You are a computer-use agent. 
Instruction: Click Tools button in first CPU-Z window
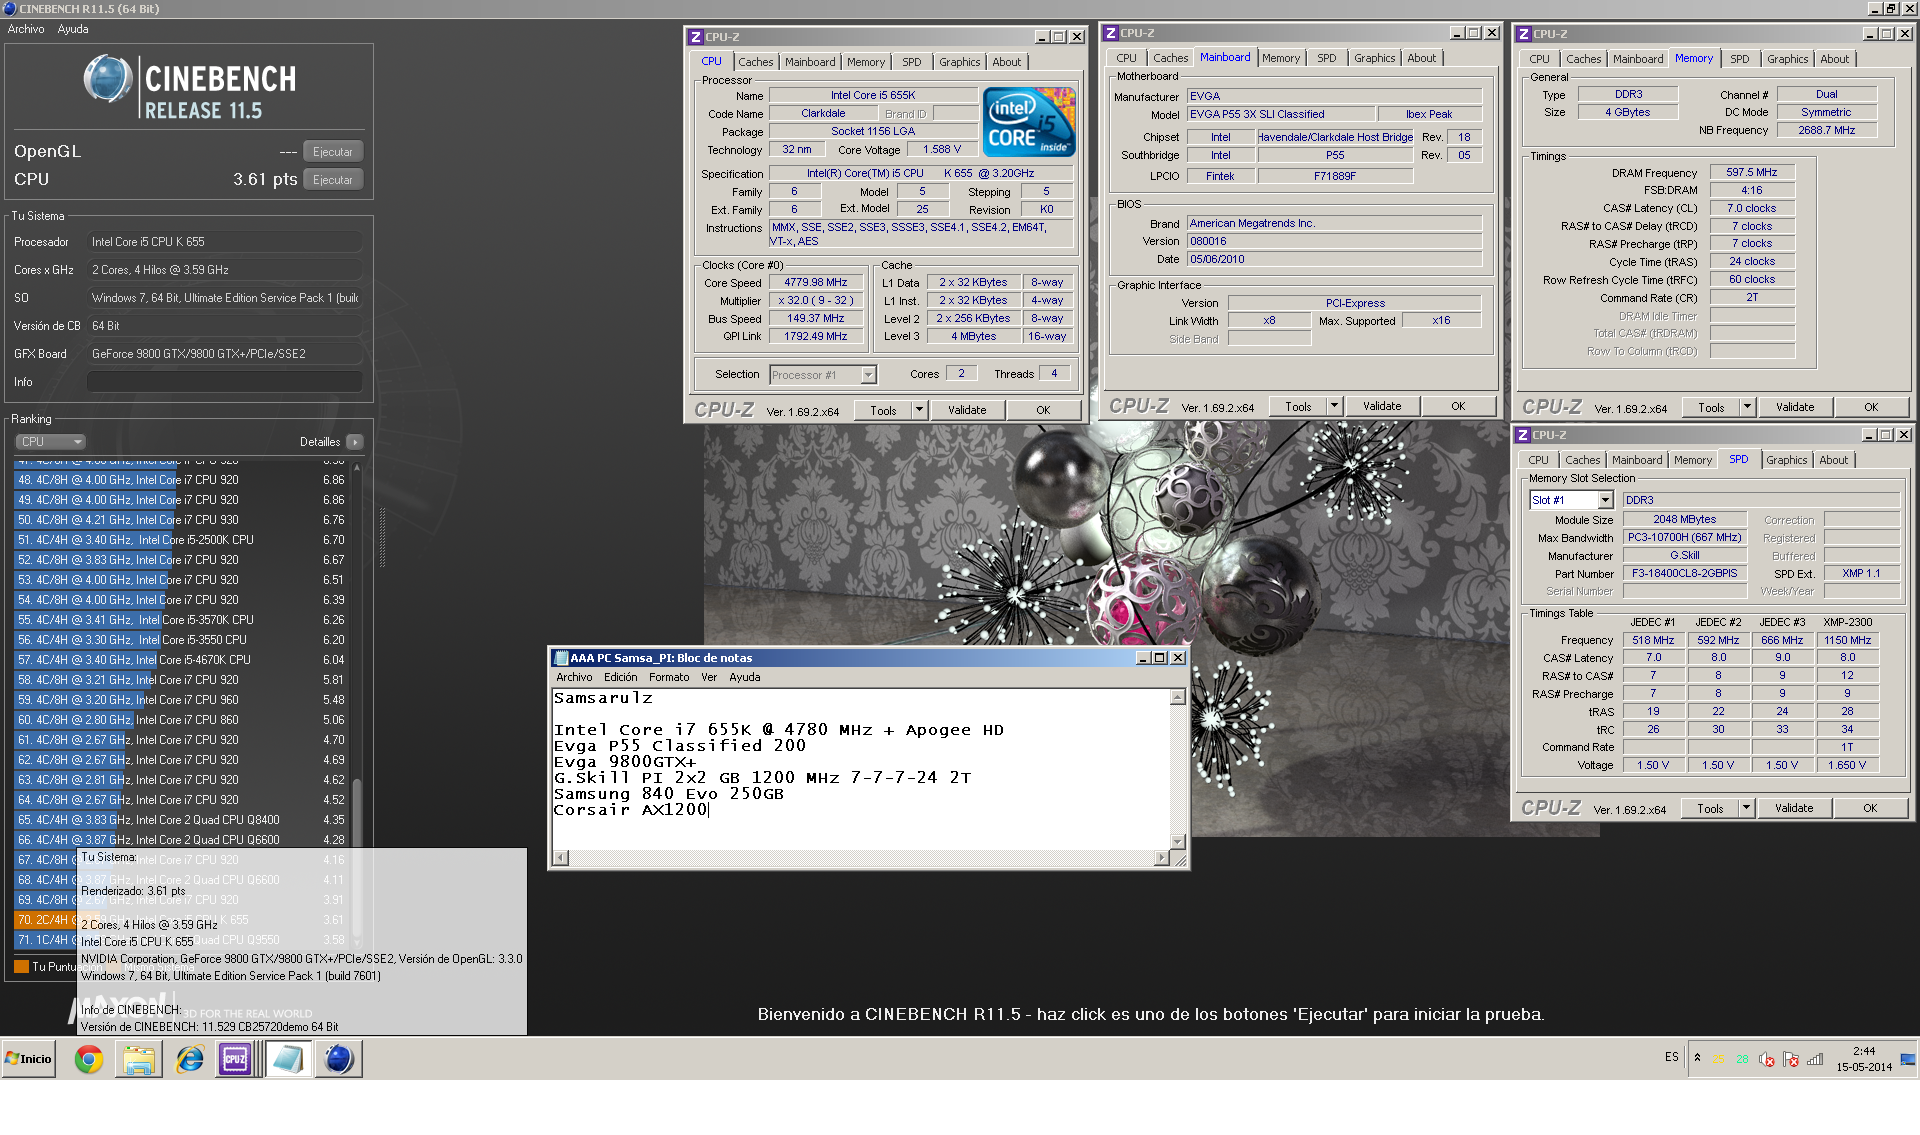(883, 410)
